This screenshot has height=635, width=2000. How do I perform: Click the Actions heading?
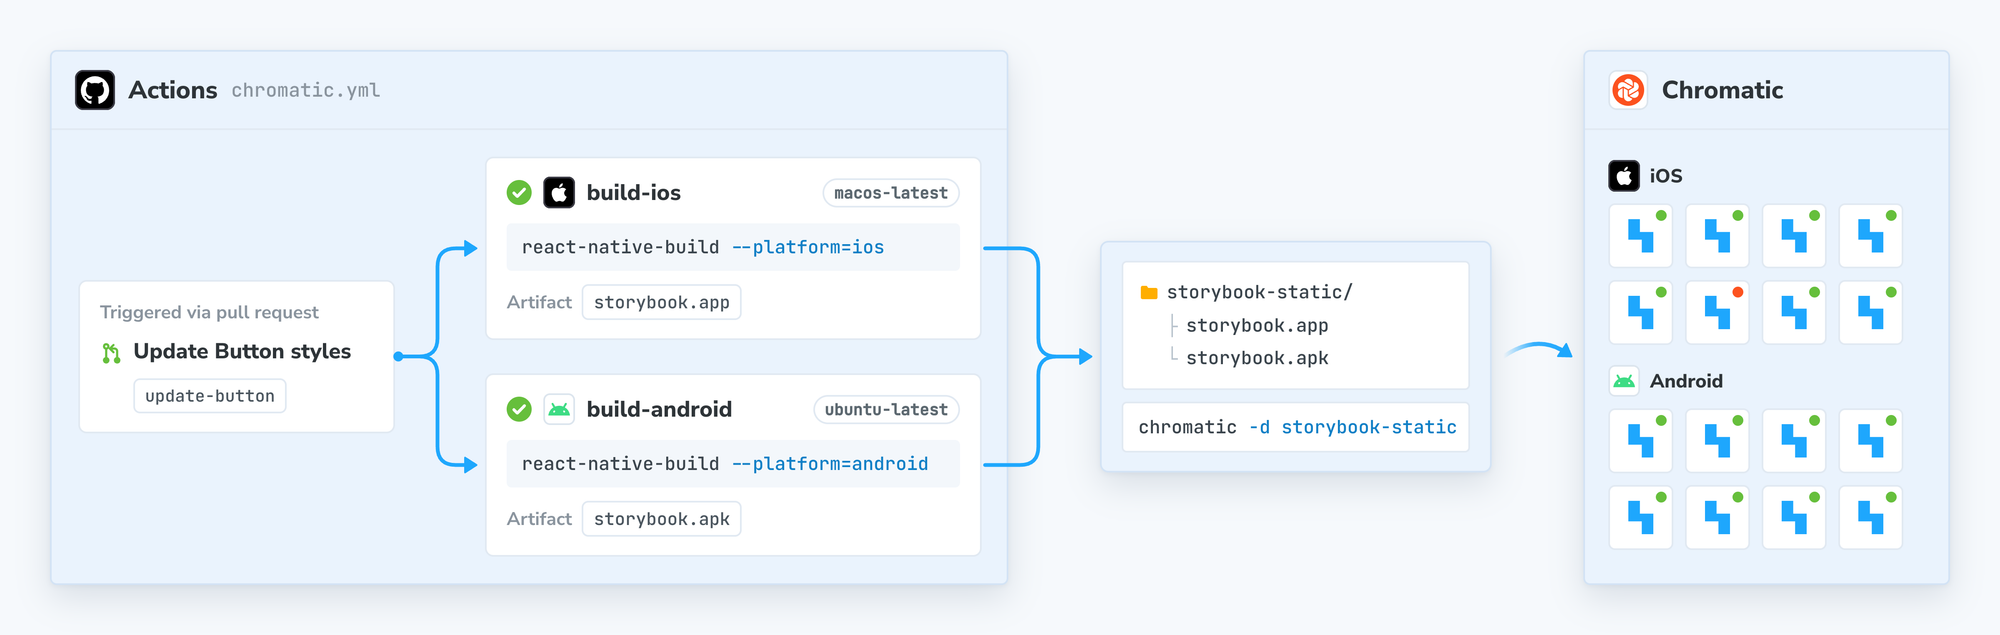173,90
